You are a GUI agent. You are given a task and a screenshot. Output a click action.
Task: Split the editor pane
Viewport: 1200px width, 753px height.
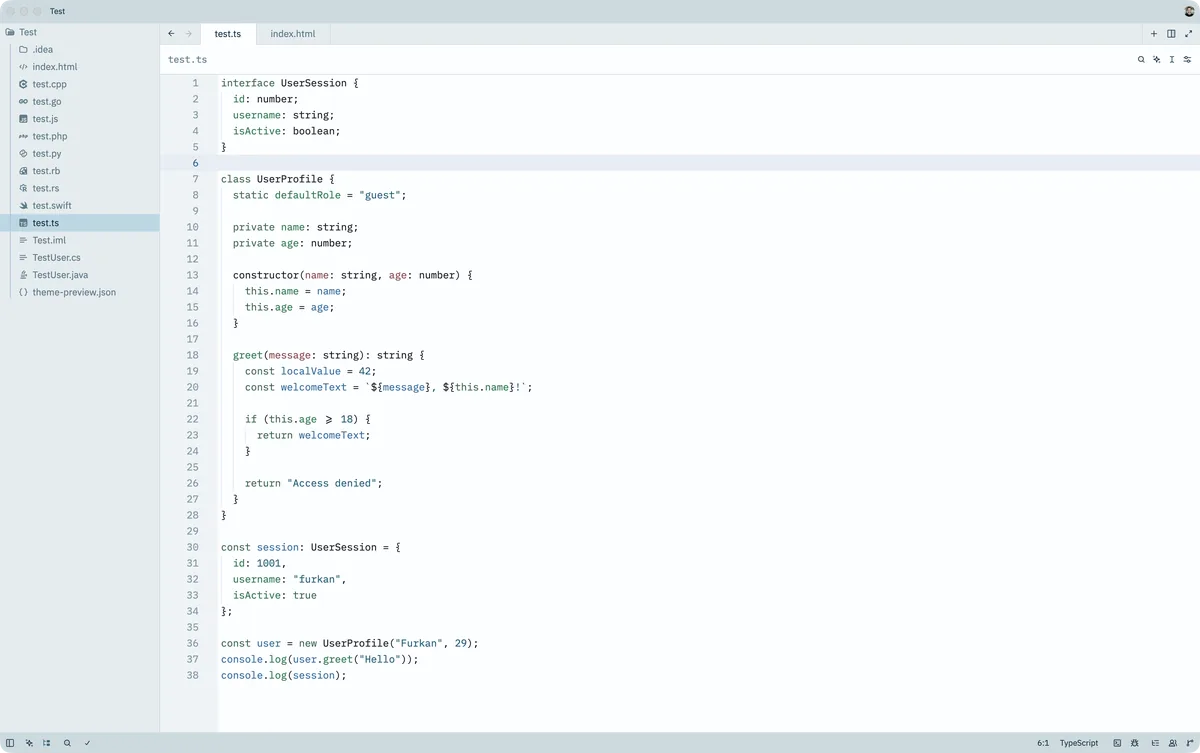1171,33
